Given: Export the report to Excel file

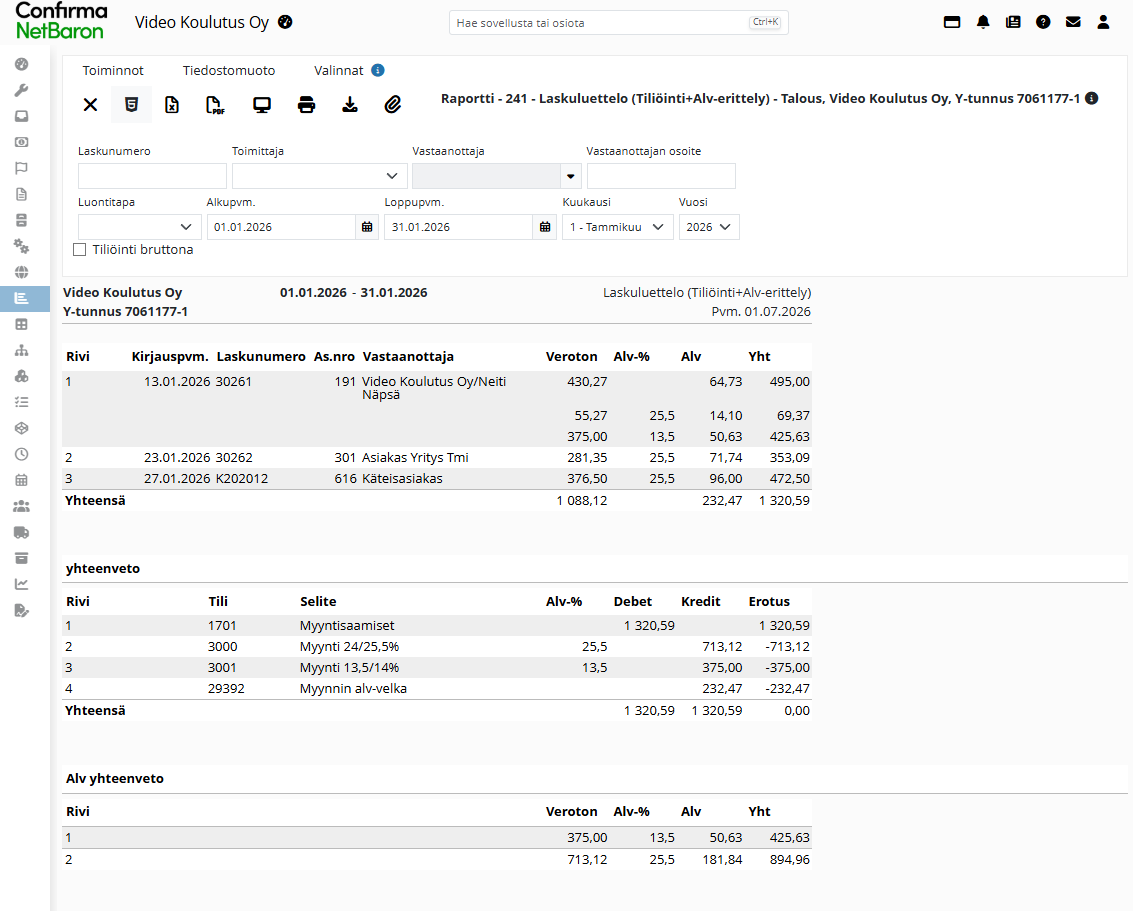Looking at the screenshot, I should pos(172,105).
